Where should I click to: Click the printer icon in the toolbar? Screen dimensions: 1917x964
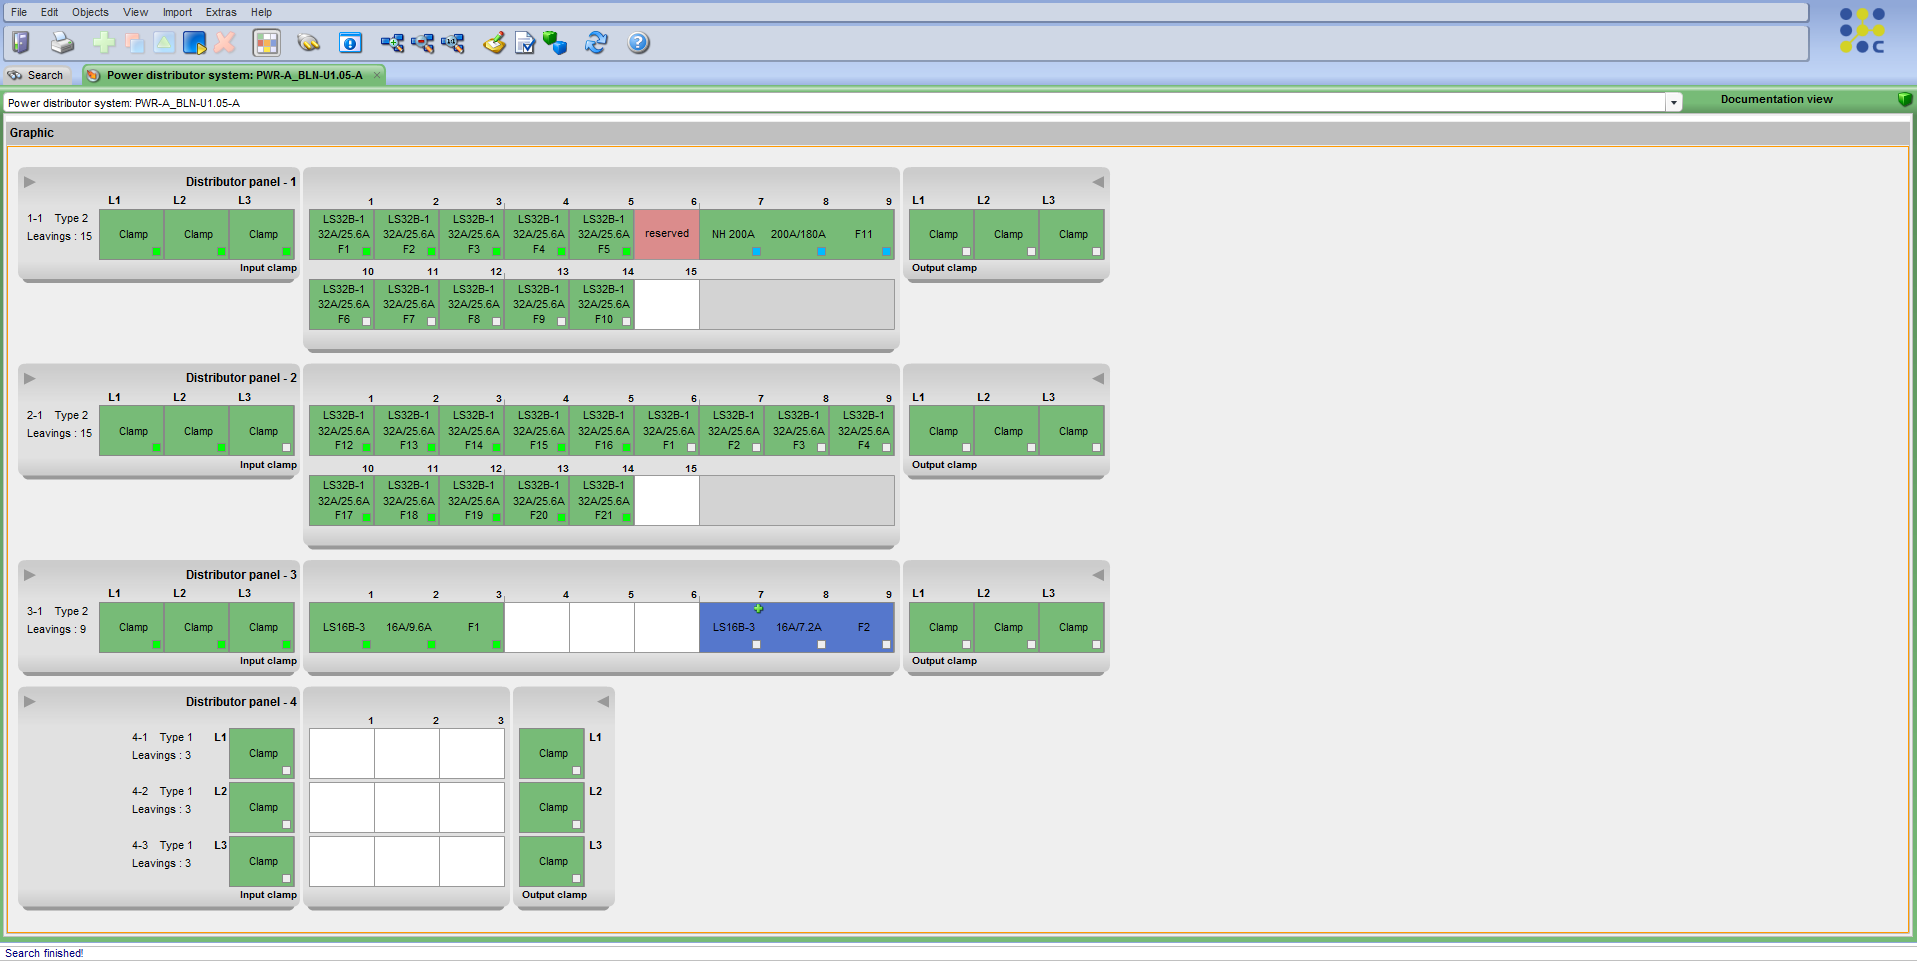(62, 43)
